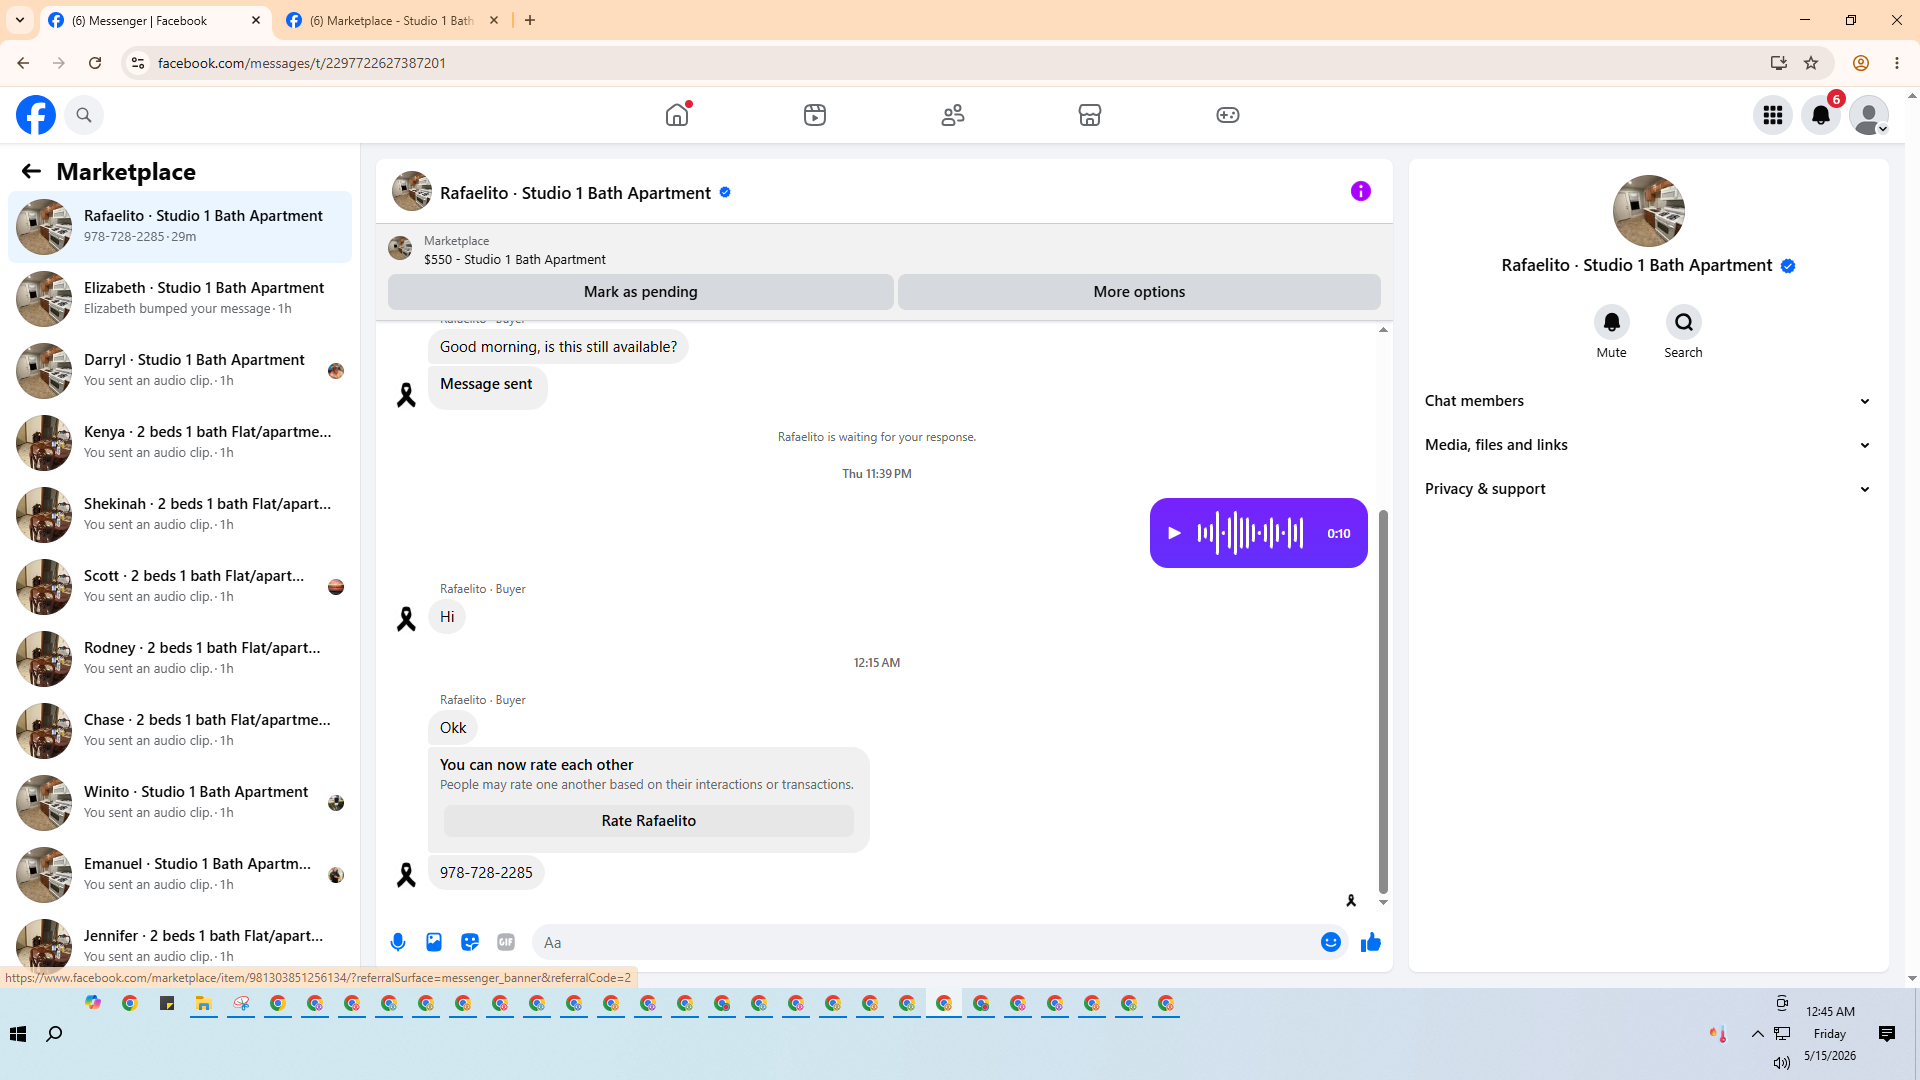Send a thumbs-up like
The height and width of the screenshot is (1080, 1920).
[x=1371, y=942]
